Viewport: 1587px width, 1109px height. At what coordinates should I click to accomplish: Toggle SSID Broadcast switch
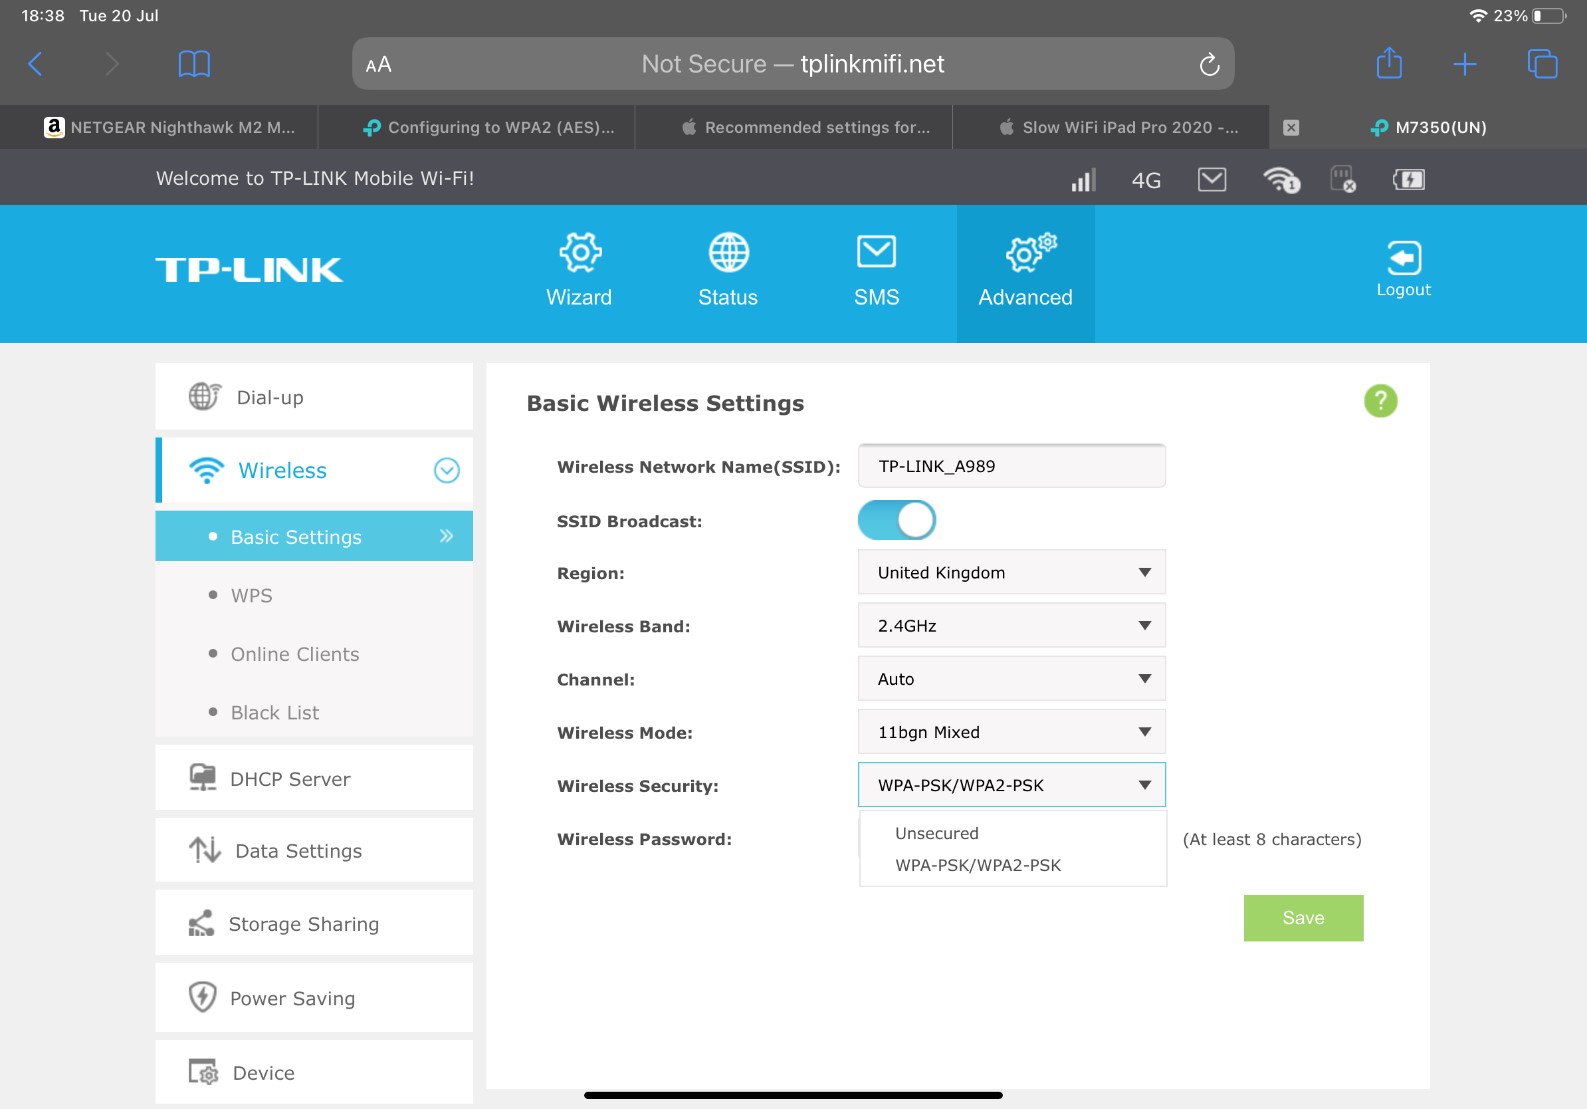[x=897, y=520]
